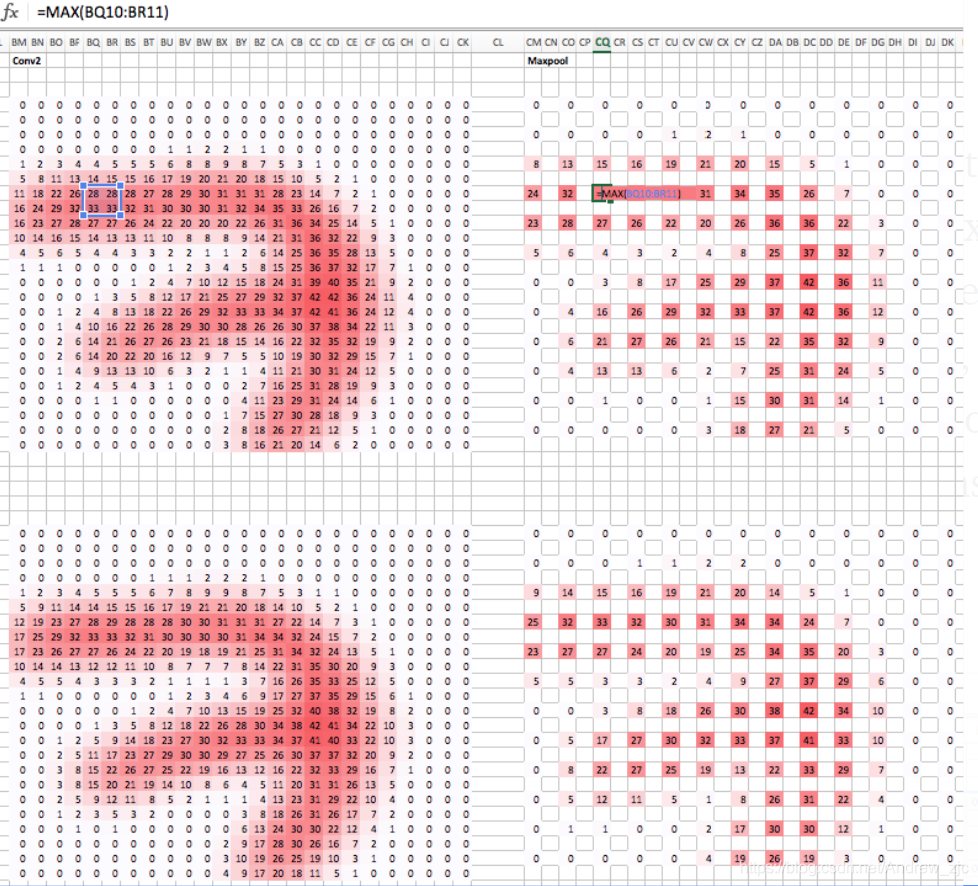The width and height of the screenshot is (978, 886).
Task: Select the cell being edited with =MAX formula
Action: coord(601,193)
